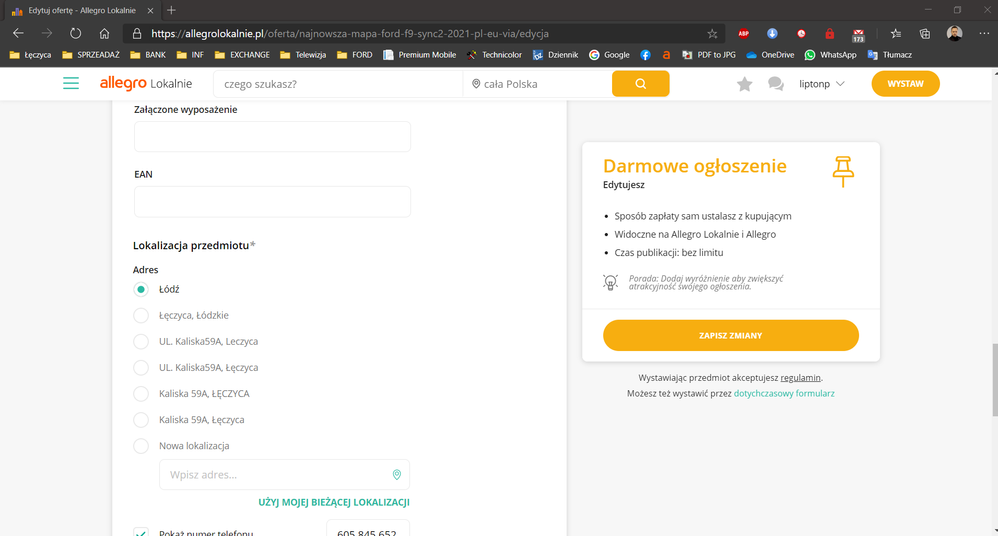View site security lock info
Screen dimensions: 998x536
point(137,34)
